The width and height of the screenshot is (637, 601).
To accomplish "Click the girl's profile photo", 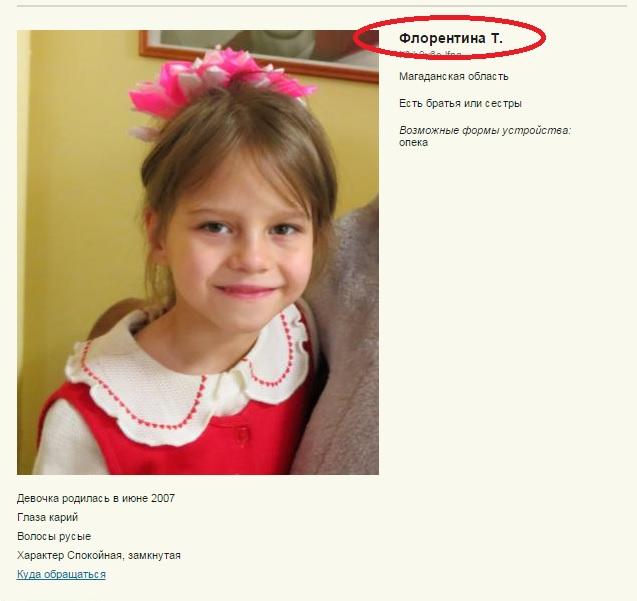I will point(198,252).
